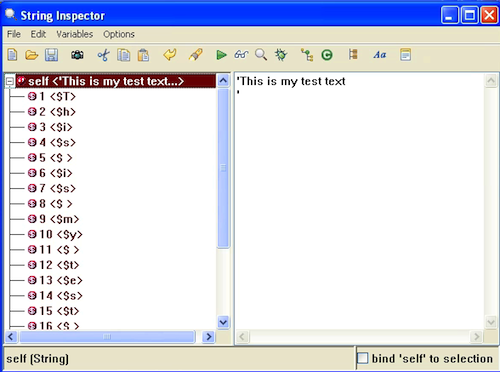Click the red item icon beside 13 <$e>
Viewport: 500px width, 372px height.
coord(32,280)
